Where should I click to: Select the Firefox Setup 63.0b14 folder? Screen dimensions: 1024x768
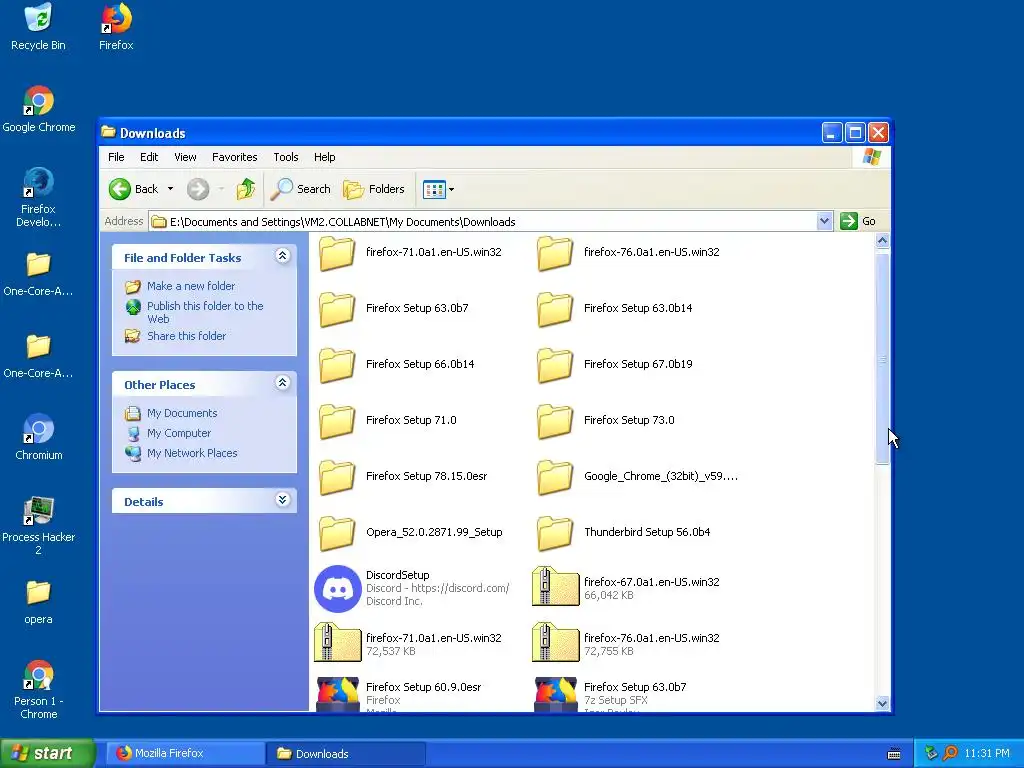(614, 309)
